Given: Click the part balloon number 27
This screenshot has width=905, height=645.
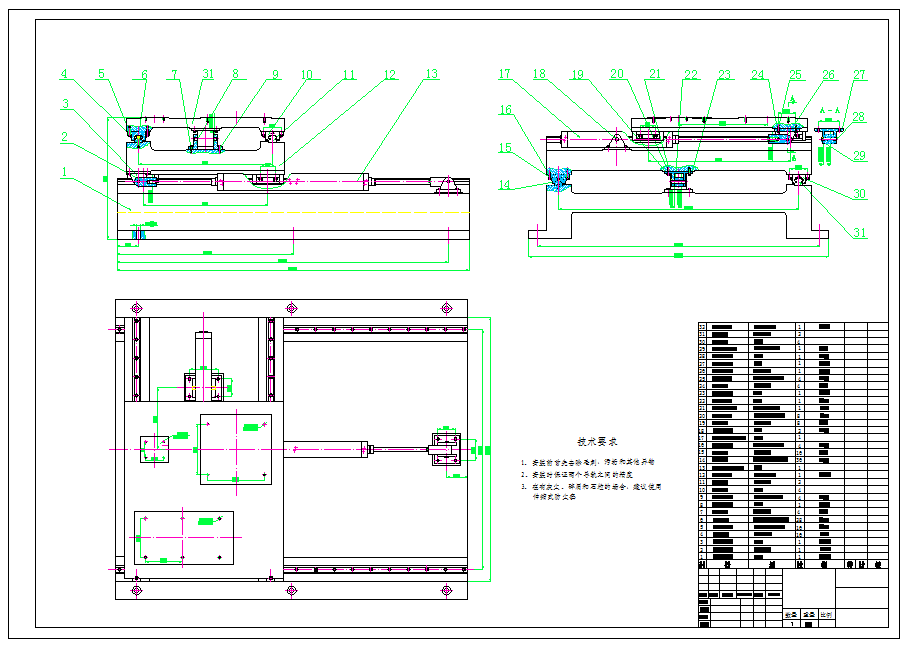Looking at the screenshot, I should (x=859, y=74).
